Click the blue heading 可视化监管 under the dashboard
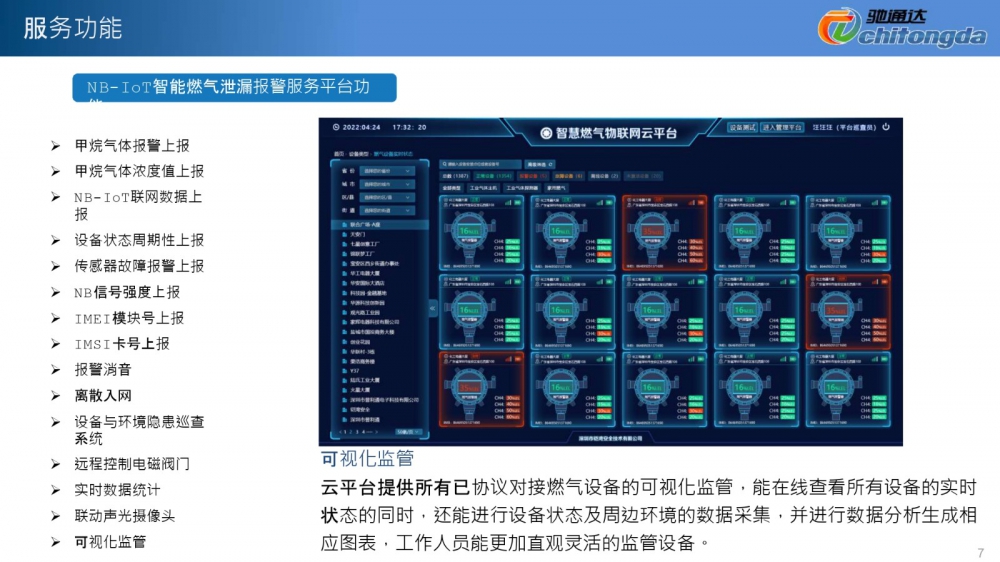The image size is (1000, 562). click(367, 458)
